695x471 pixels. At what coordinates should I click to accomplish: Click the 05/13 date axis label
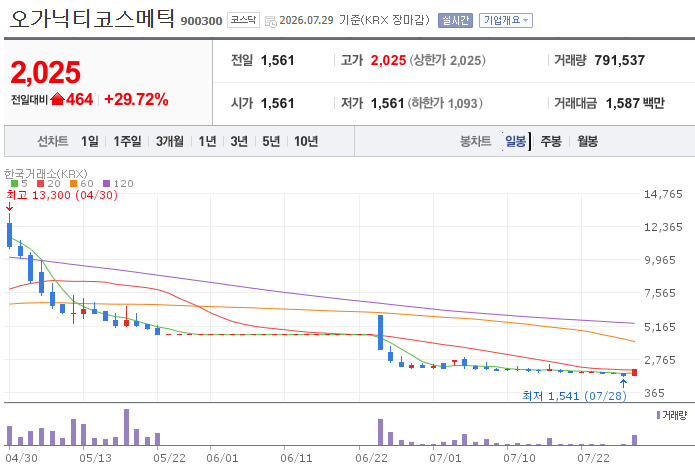click(x=95, y=458)
